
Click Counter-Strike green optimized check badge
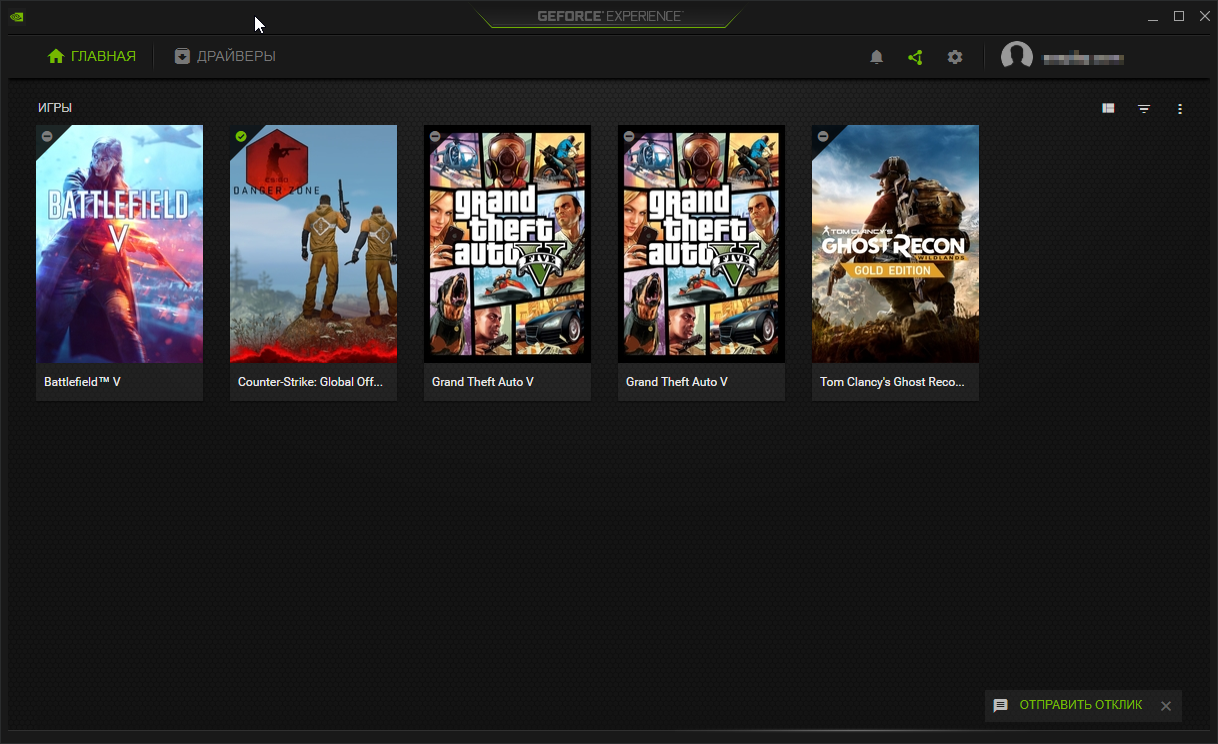click(241, 136)
